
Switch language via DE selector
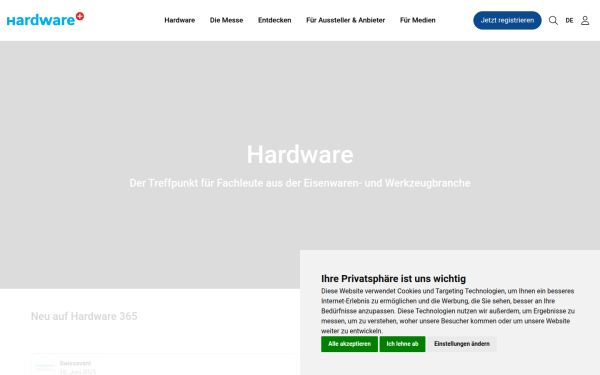(x=569, y=21)
